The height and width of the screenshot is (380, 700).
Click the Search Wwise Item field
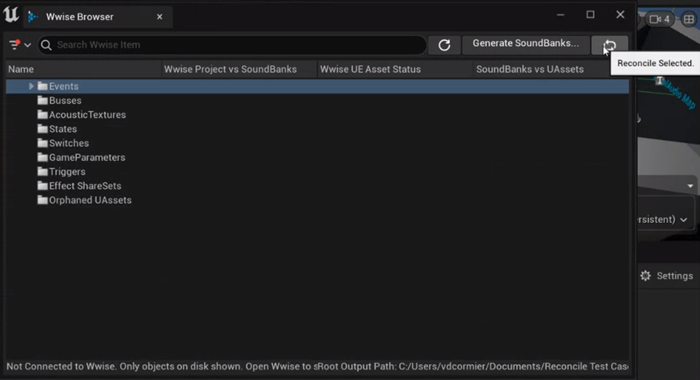(x=232, y=45)
